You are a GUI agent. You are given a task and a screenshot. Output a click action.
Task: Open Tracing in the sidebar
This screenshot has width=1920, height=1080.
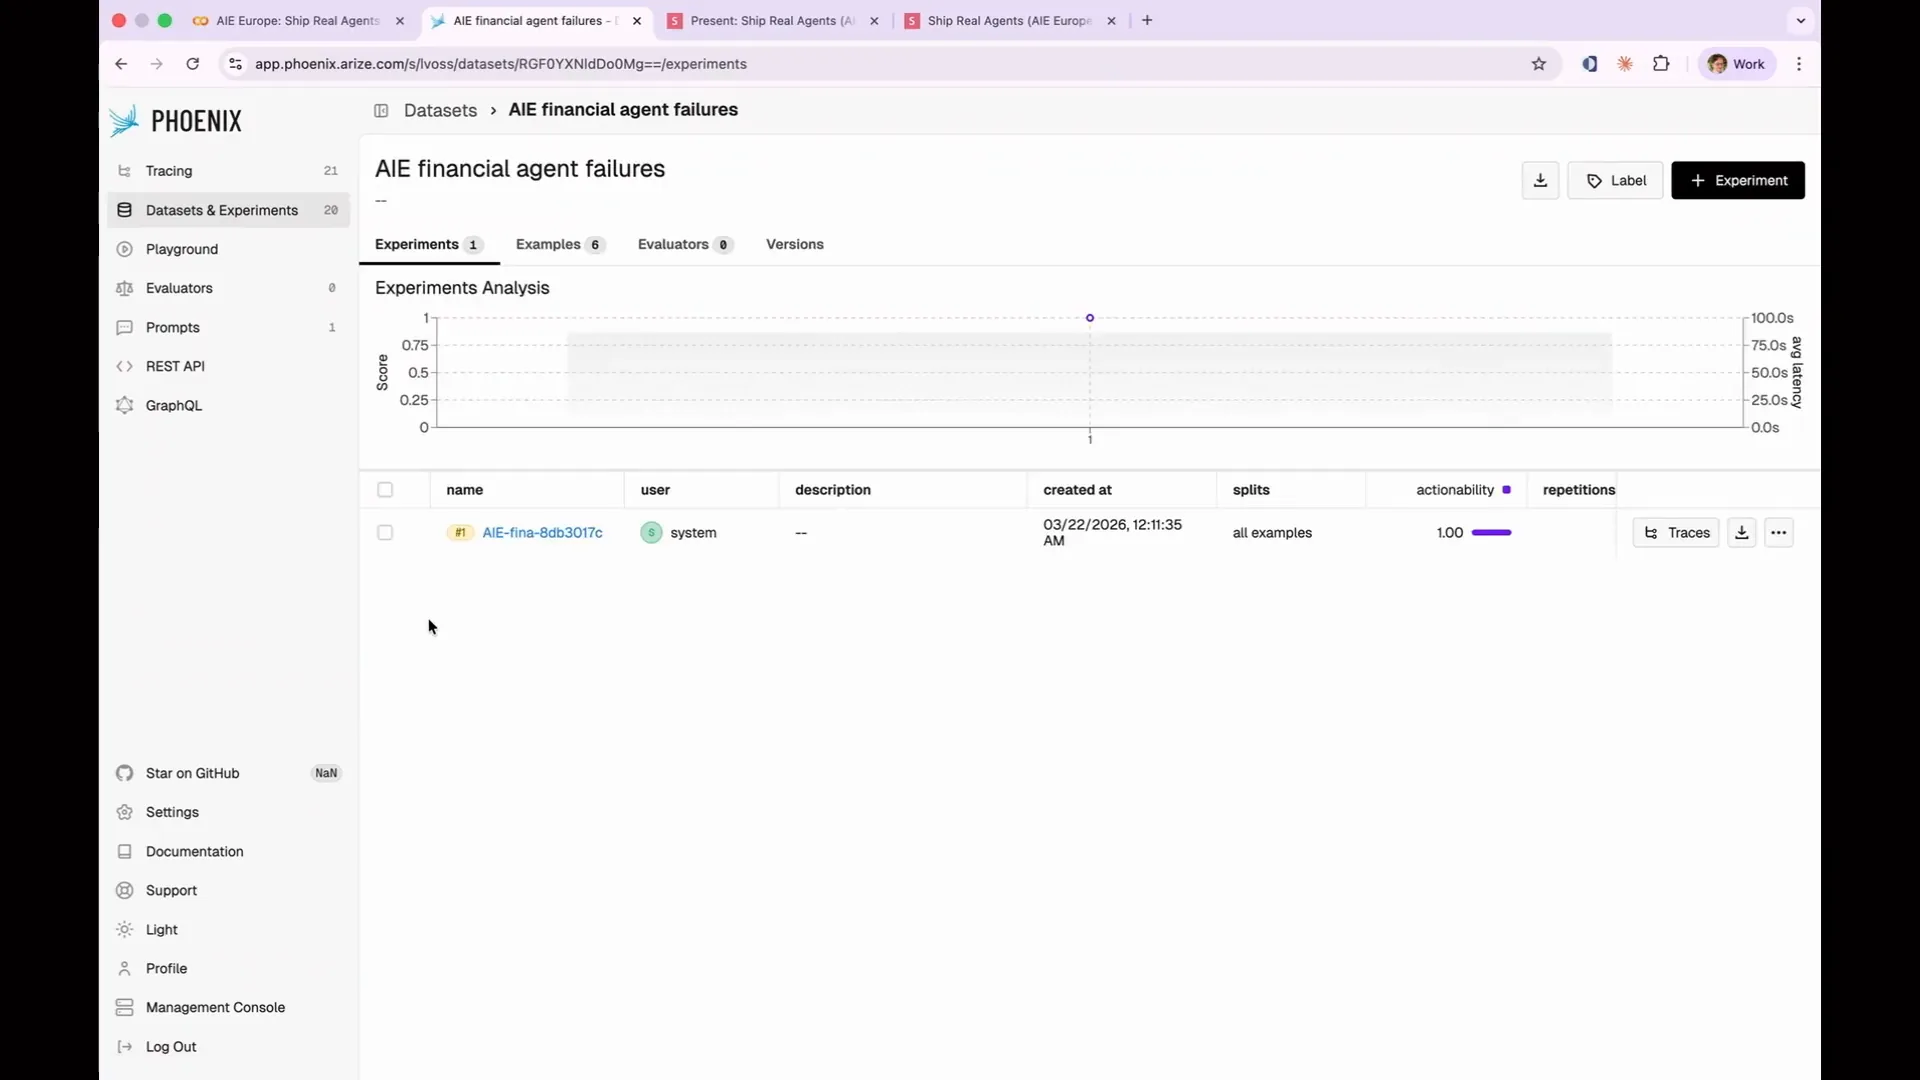[x=228, y=171]
